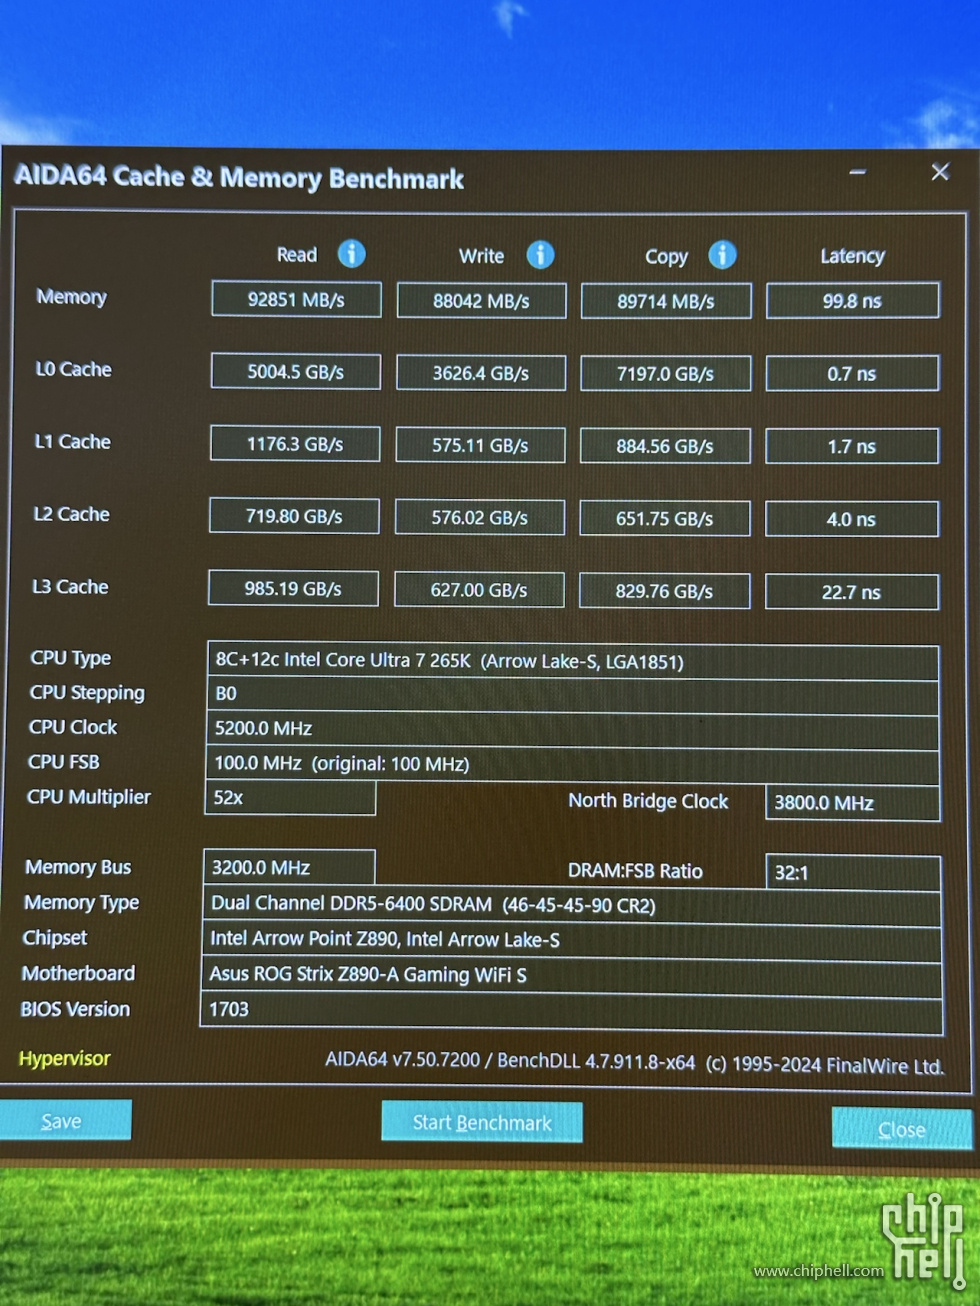Screen dimensions: 980x1306
Task: Select L3 Cache Read 985.19 GB/s
Action: (x=293, y=588)
